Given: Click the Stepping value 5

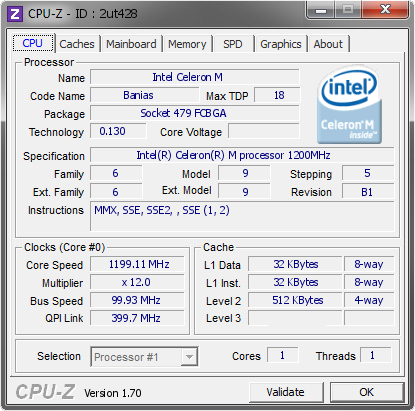Looking at the screenshot, I should coord(368,173).
